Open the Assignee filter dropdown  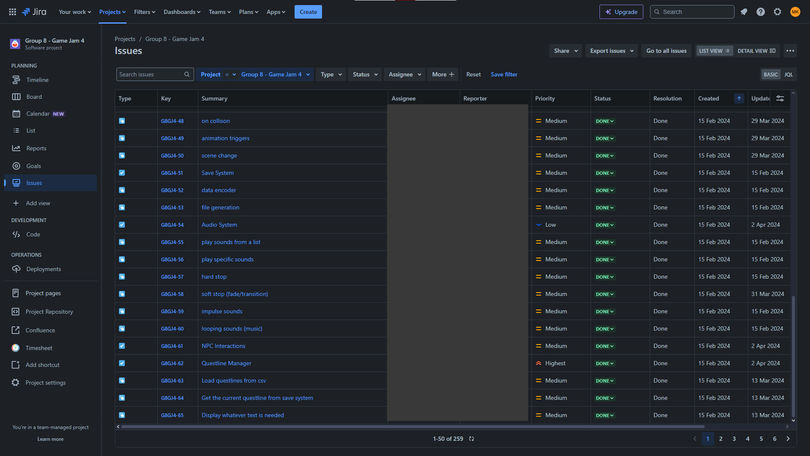(x=404, y=74)
